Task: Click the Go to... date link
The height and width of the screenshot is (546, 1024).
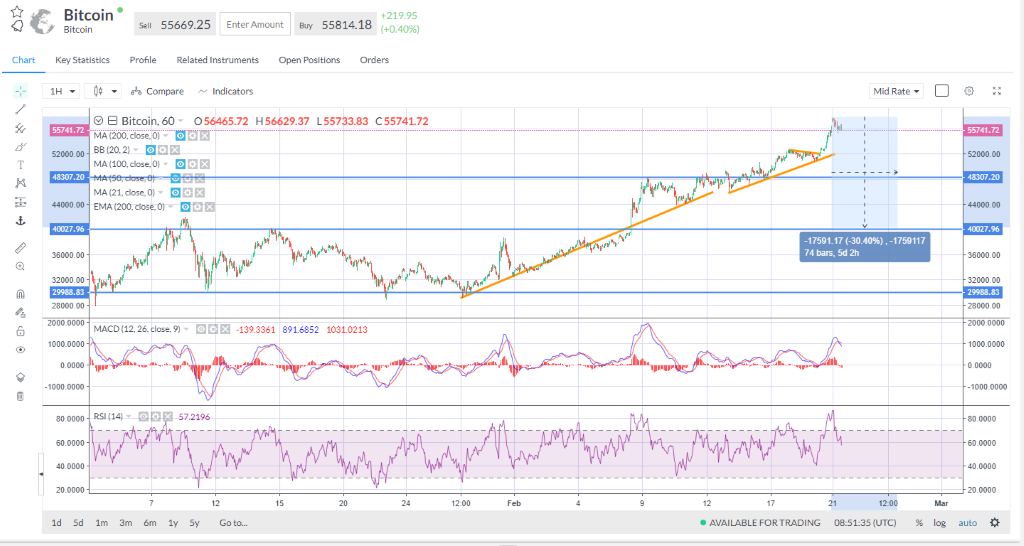Action: tap(233, 522)
